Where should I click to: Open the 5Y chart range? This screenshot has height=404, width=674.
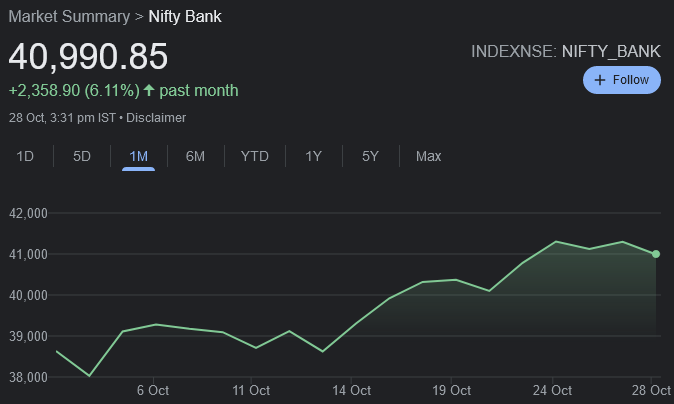point(370,156)
